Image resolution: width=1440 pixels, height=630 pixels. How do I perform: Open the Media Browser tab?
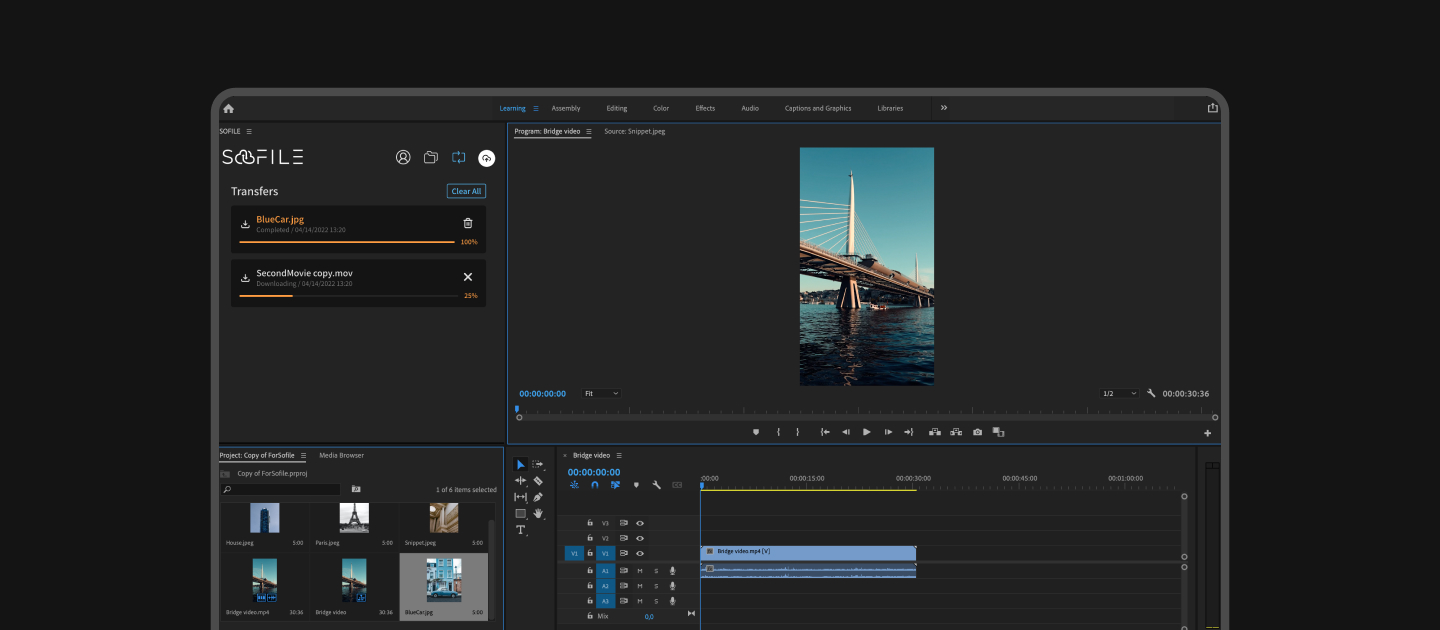341,455
